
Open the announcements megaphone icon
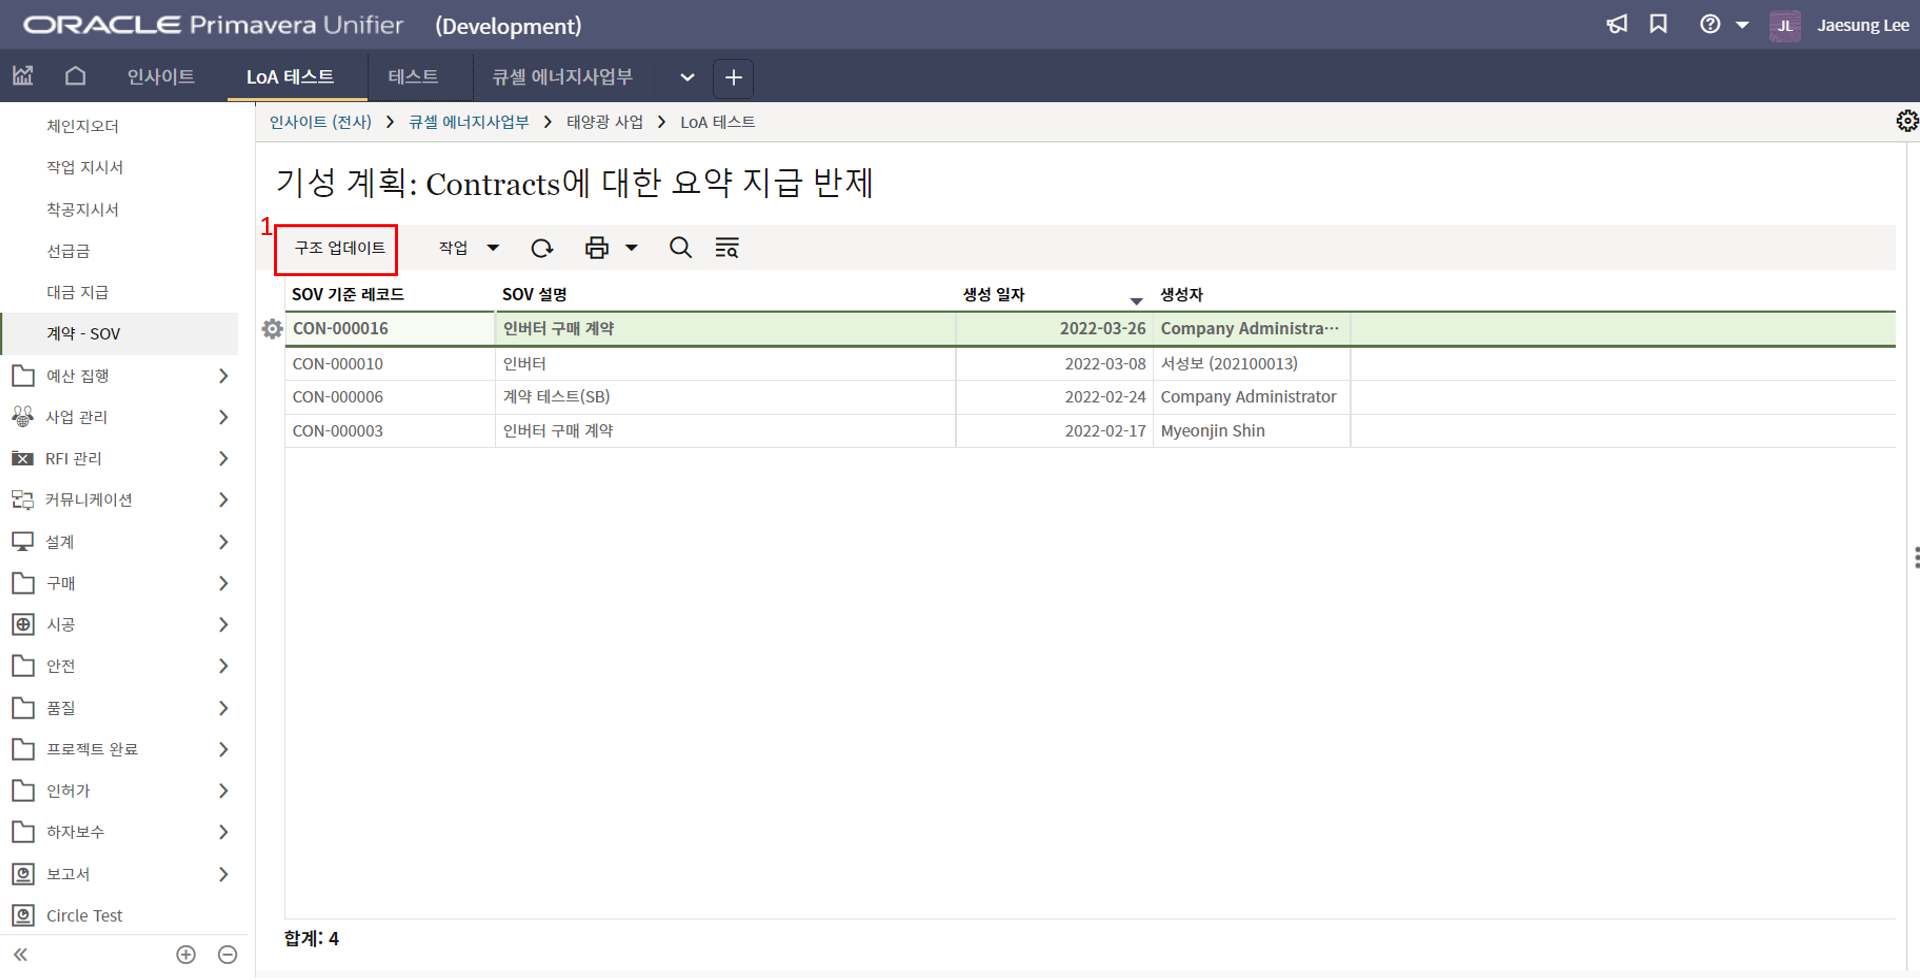point(1617,25)
